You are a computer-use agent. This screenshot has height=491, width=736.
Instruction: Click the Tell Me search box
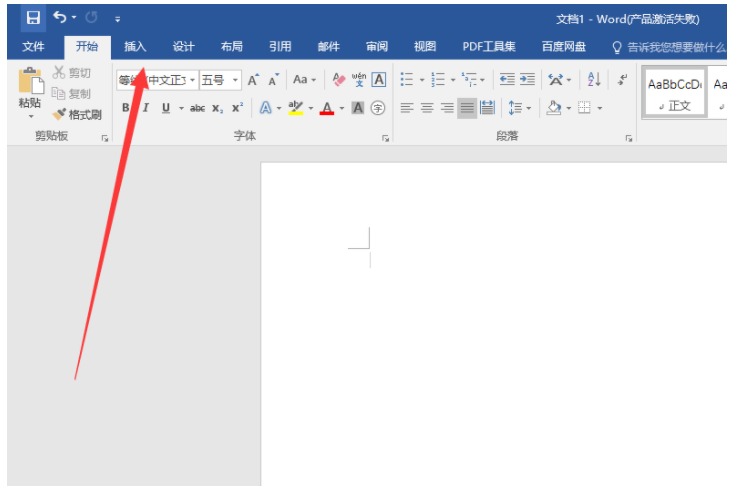tap(670, 47)
